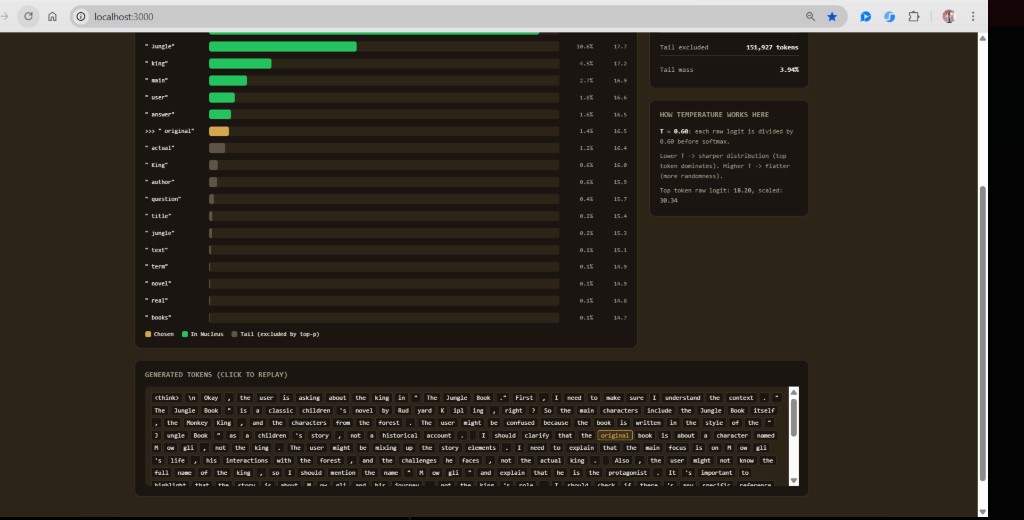Click the gold bar for "original"
Screen dimensions: 1024x520
point(219,131)
